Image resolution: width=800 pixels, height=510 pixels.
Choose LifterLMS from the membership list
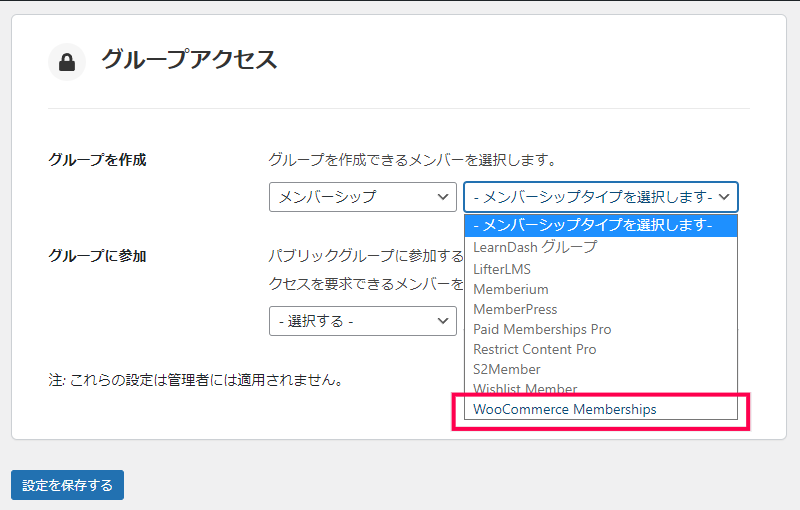coord(601,269)
